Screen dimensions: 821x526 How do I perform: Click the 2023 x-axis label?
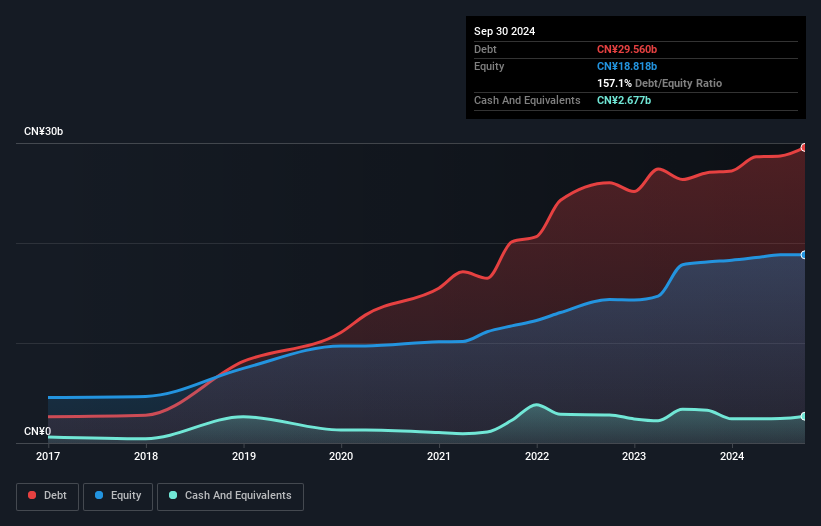(634, 456)
